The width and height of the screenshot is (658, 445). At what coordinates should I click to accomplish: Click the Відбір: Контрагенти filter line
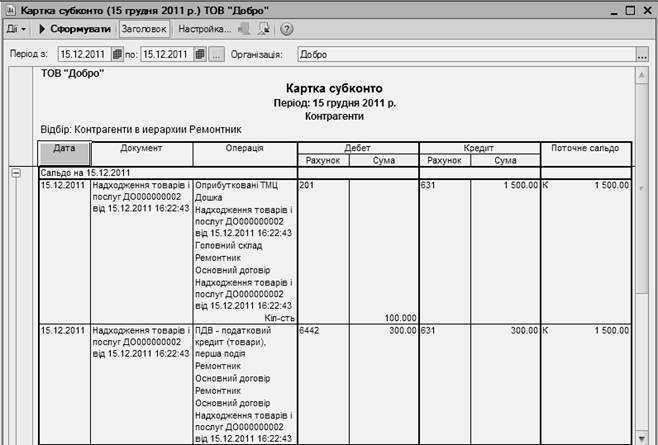pyautogui.click(x=141, y=129)
